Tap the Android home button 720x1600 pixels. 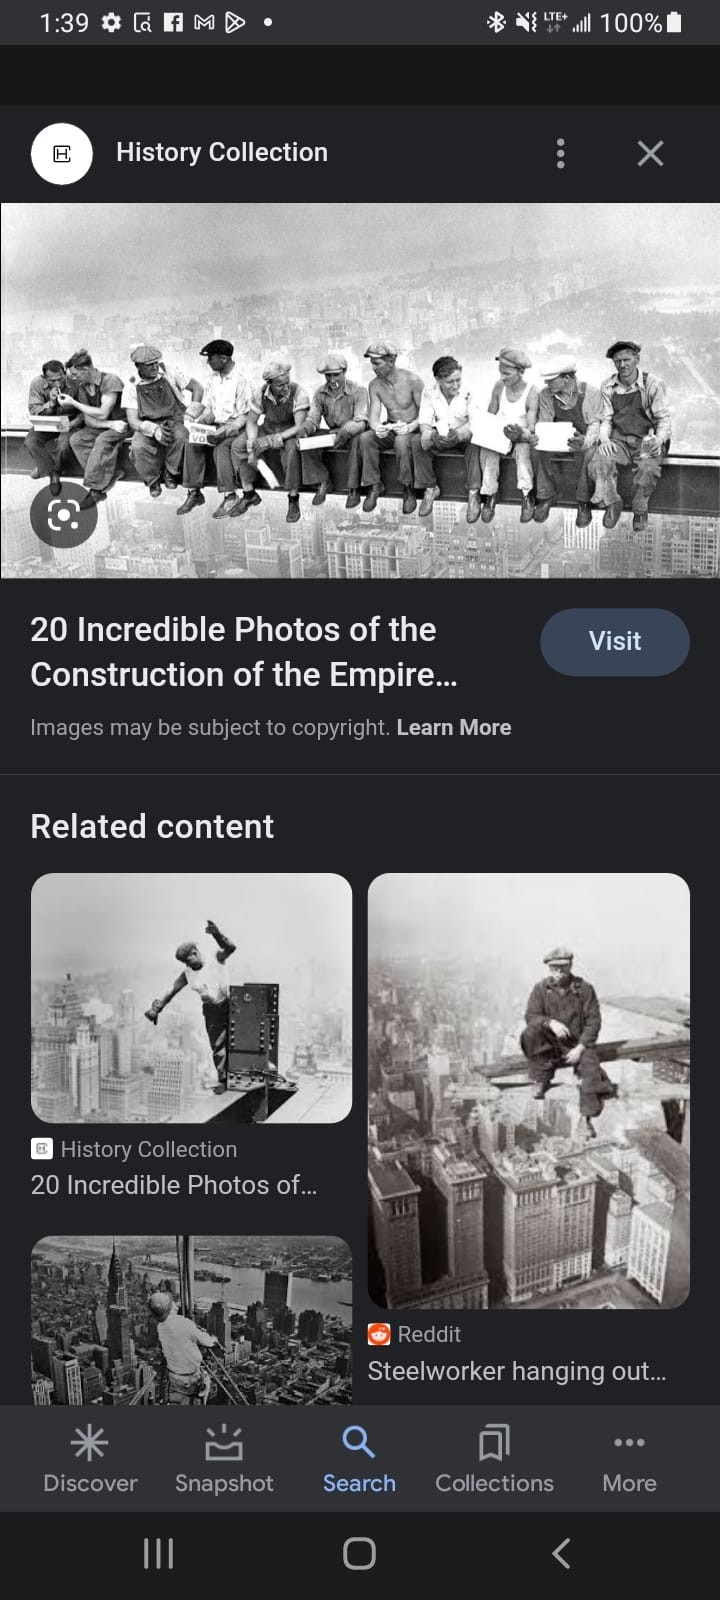pyautogui.click(x=359, y=1553)
